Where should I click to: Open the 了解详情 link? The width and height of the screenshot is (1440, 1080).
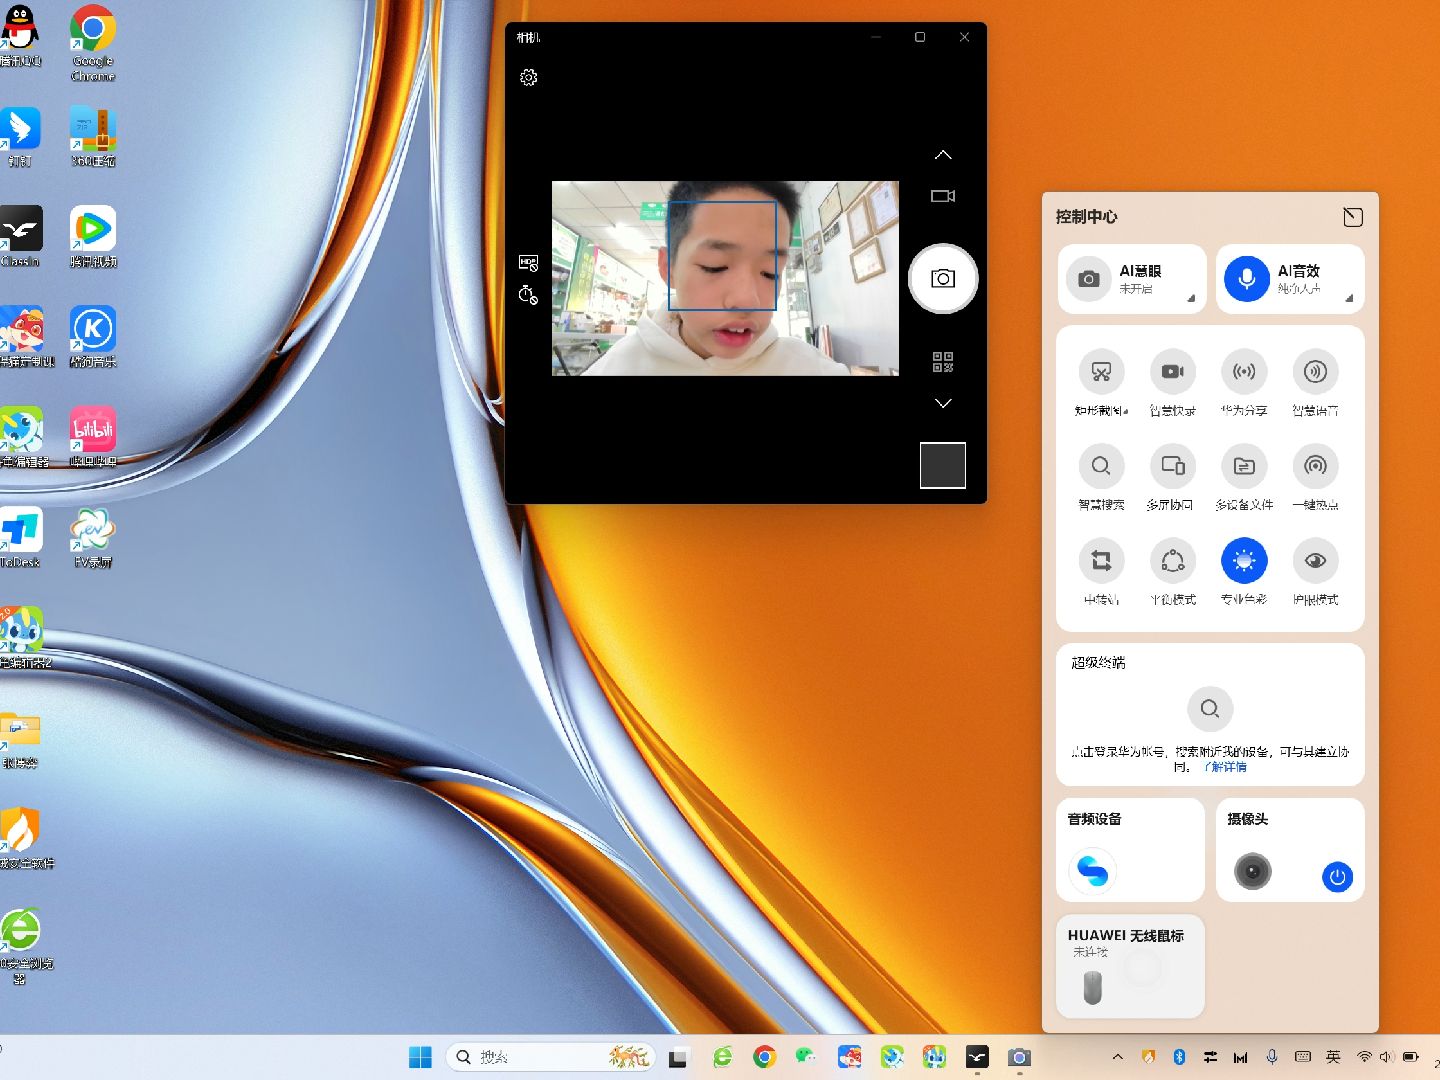click(1225, 767)
